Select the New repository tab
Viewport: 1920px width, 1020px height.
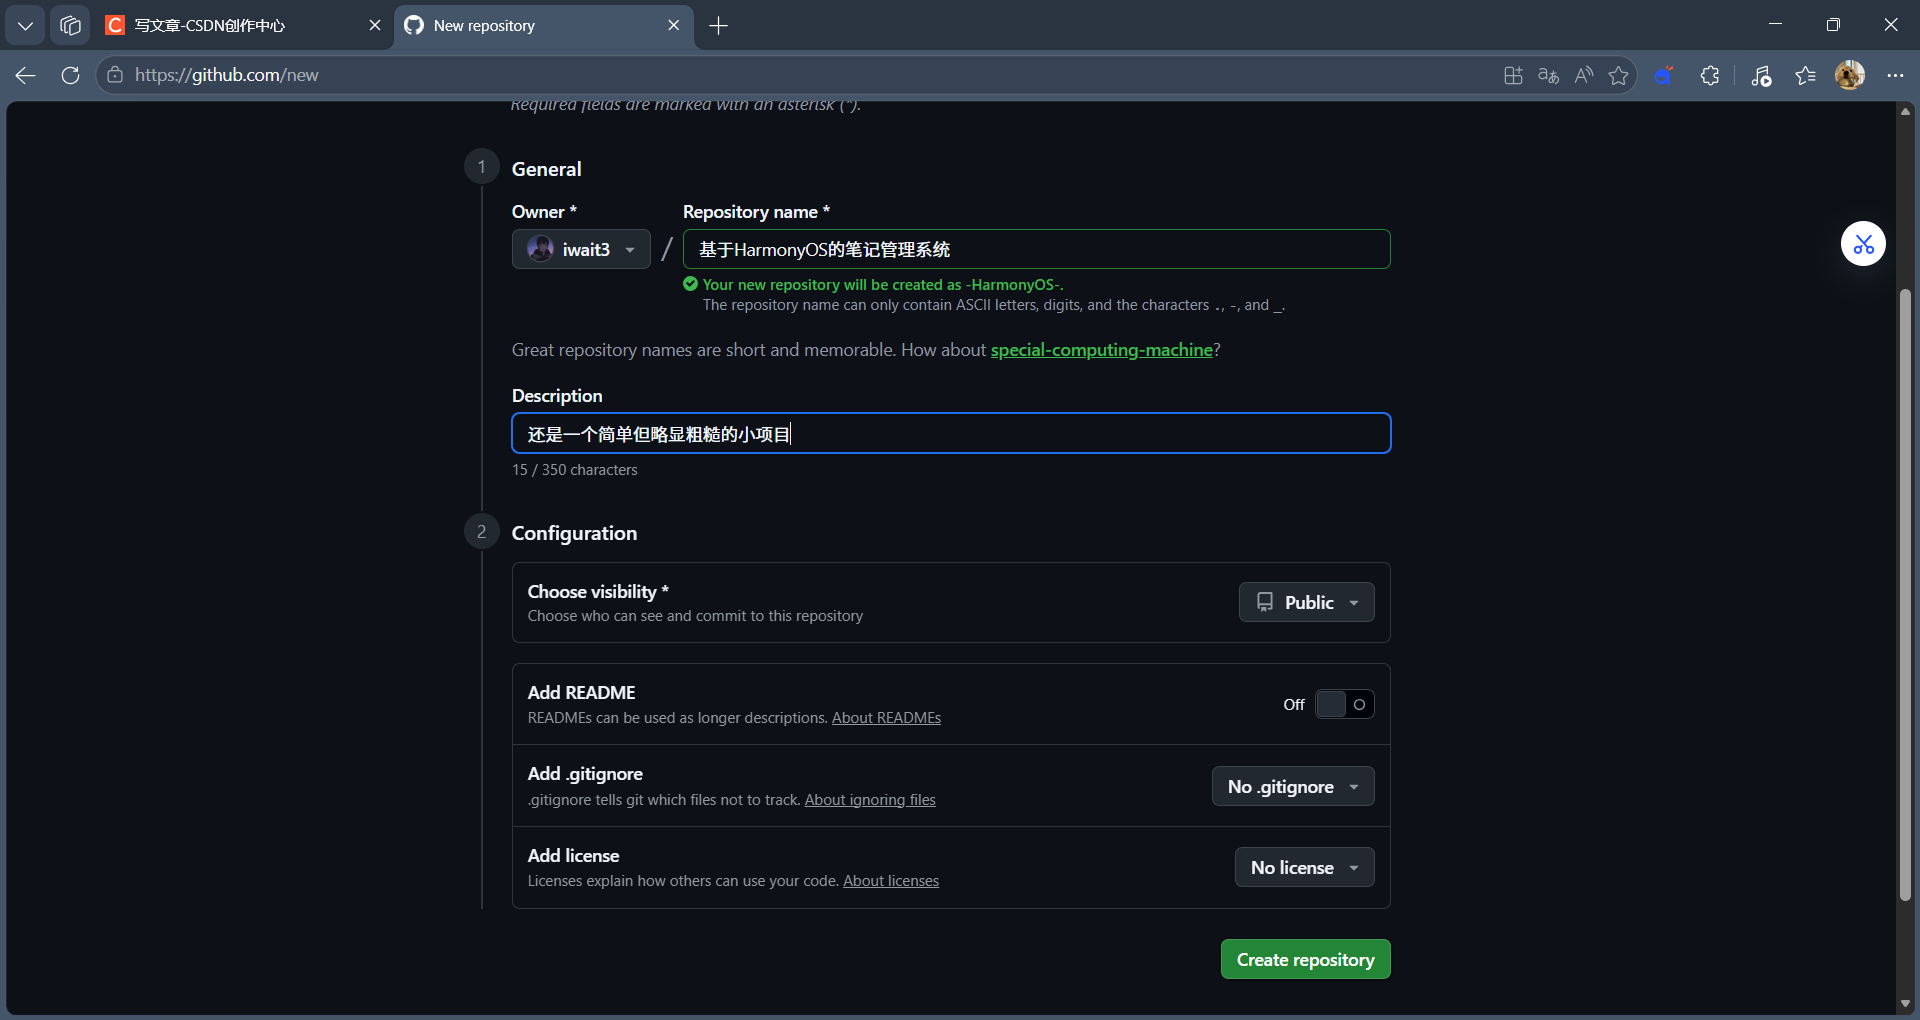[543, 25]
